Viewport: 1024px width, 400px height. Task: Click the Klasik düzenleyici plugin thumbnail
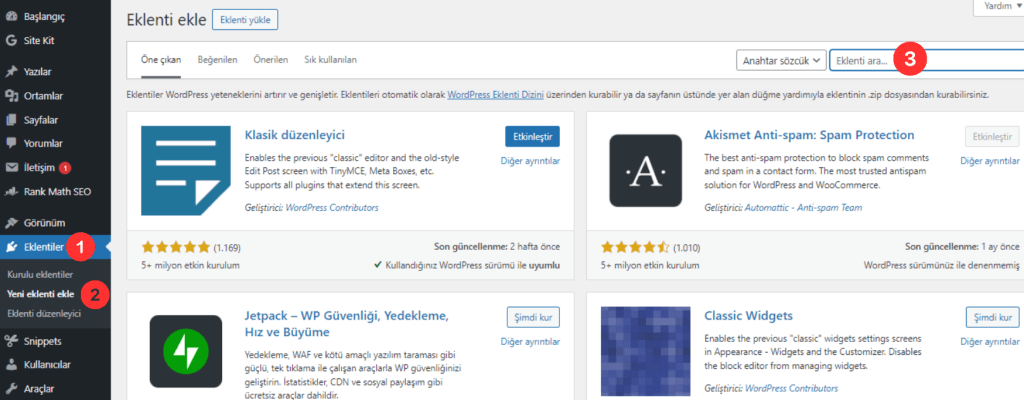(185, 170)
